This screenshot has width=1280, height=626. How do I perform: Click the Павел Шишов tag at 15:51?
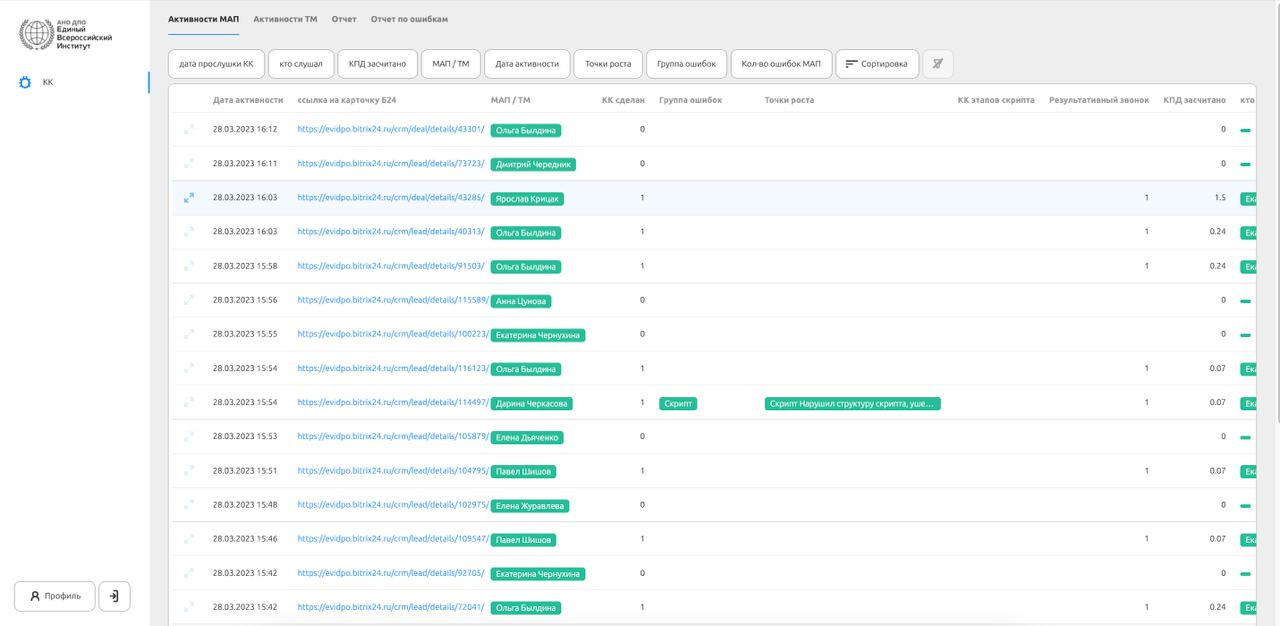523,472
